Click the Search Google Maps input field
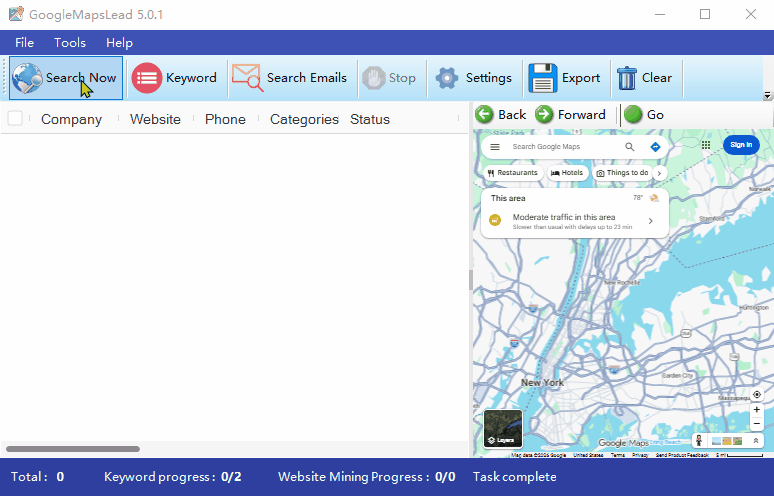The height and width of the screenshot is (496, 774). pyautogui.click(x=563, y=147)
